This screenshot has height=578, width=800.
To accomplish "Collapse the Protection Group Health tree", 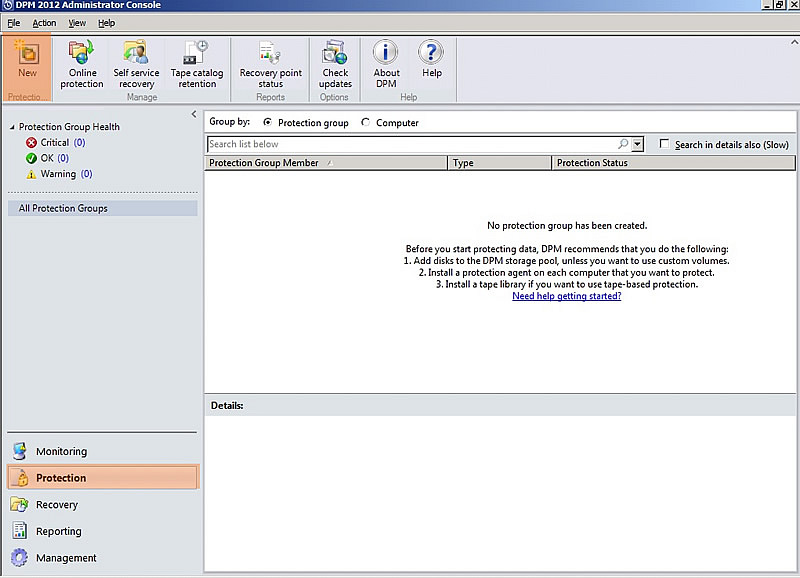I will pos(12,128).
